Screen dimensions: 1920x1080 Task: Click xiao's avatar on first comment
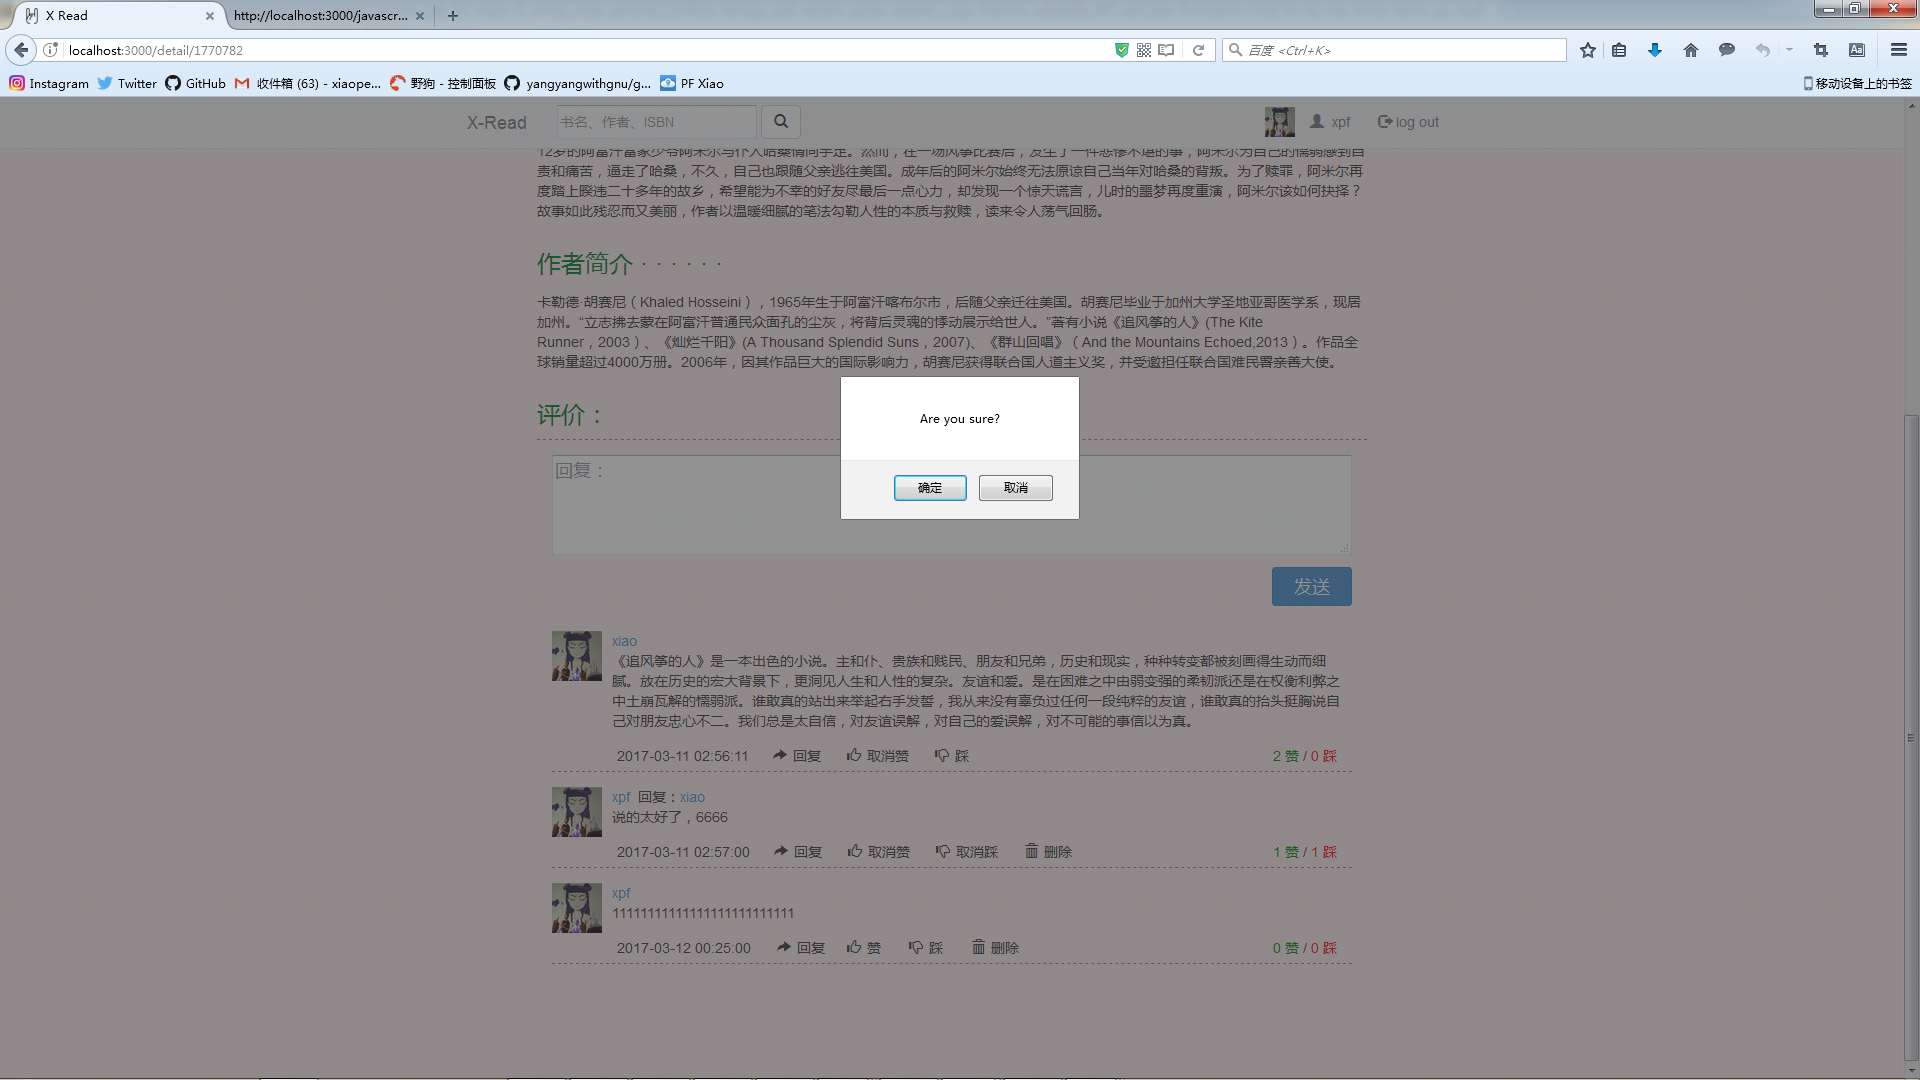point(577,656)
